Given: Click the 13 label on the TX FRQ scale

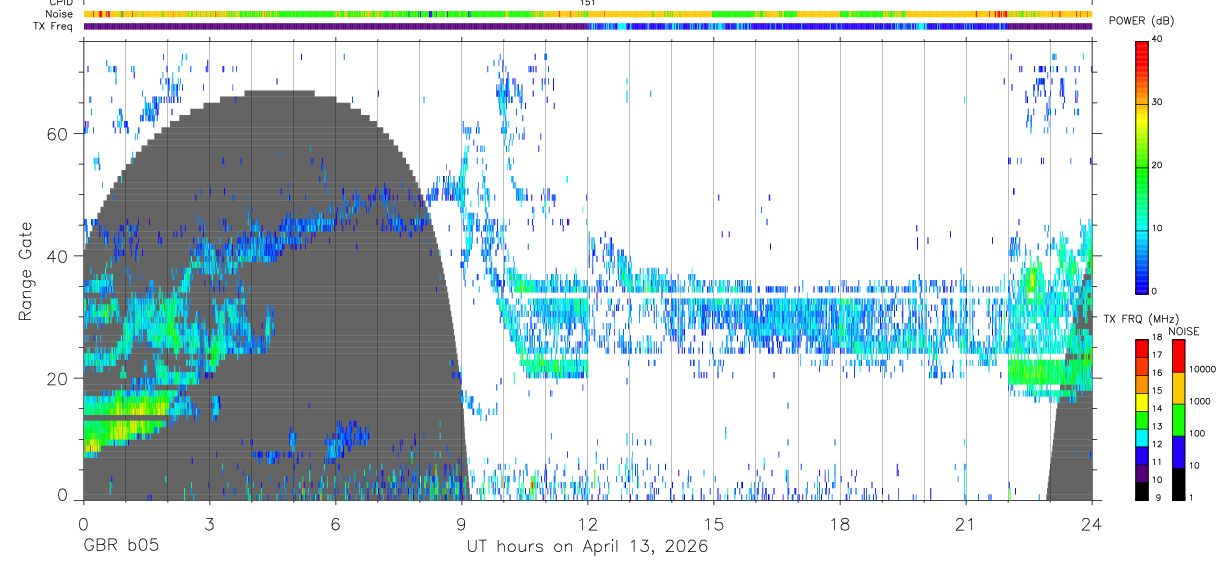Looking at the screenshot, I should 1159,427.
